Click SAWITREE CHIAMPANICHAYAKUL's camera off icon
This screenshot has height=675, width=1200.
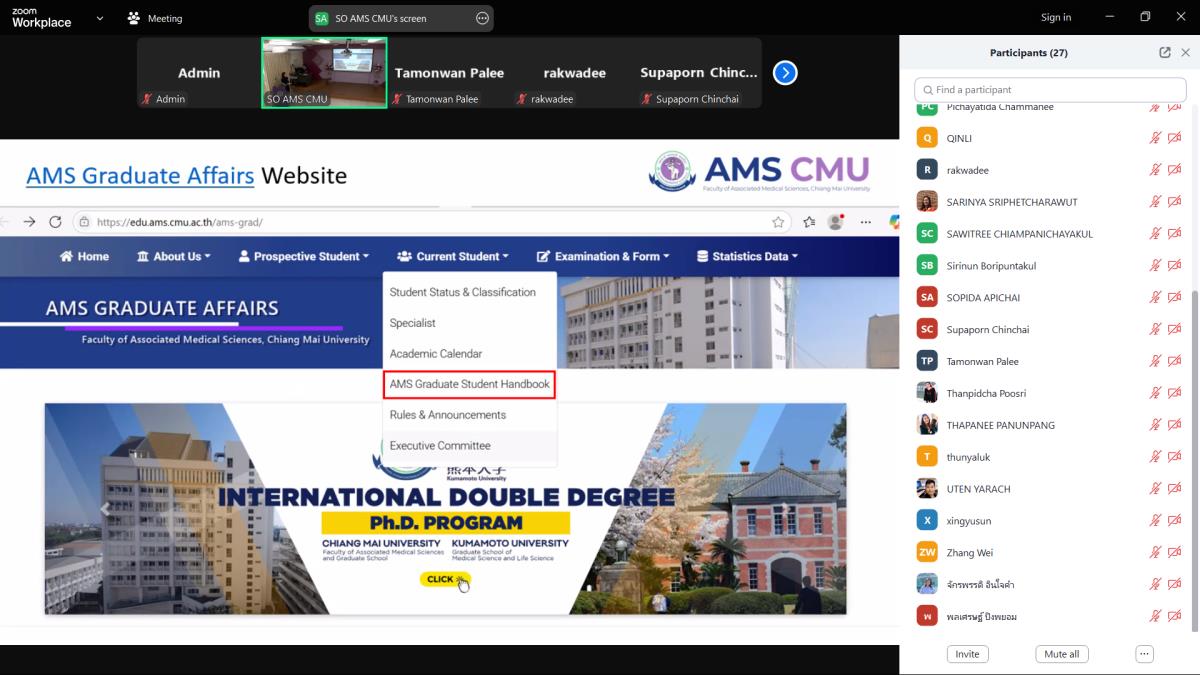(x=1175, y=234)
